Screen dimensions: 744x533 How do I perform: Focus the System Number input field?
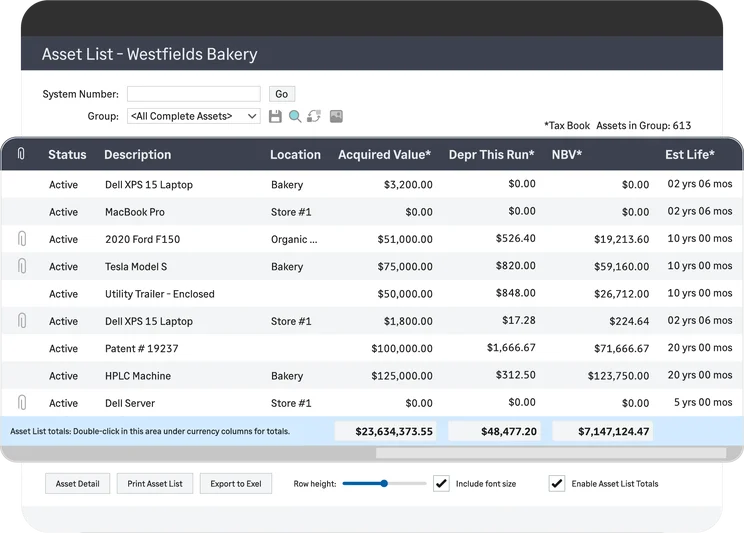tap(194, 94)
